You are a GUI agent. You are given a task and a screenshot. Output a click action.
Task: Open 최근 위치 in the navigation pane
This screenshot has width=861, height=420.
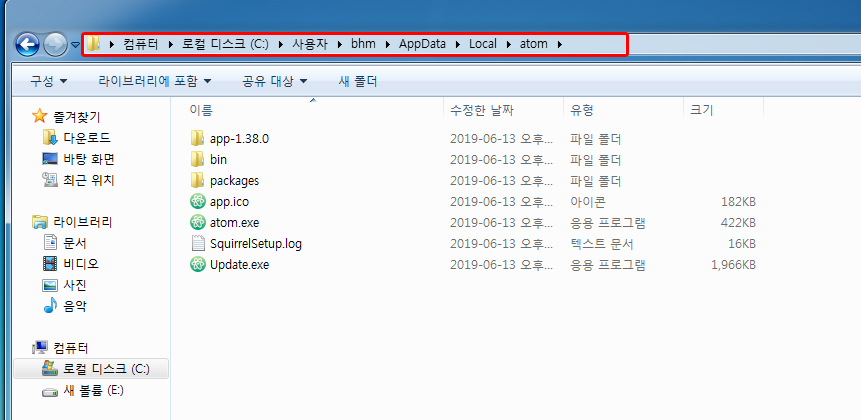[88, 180]
